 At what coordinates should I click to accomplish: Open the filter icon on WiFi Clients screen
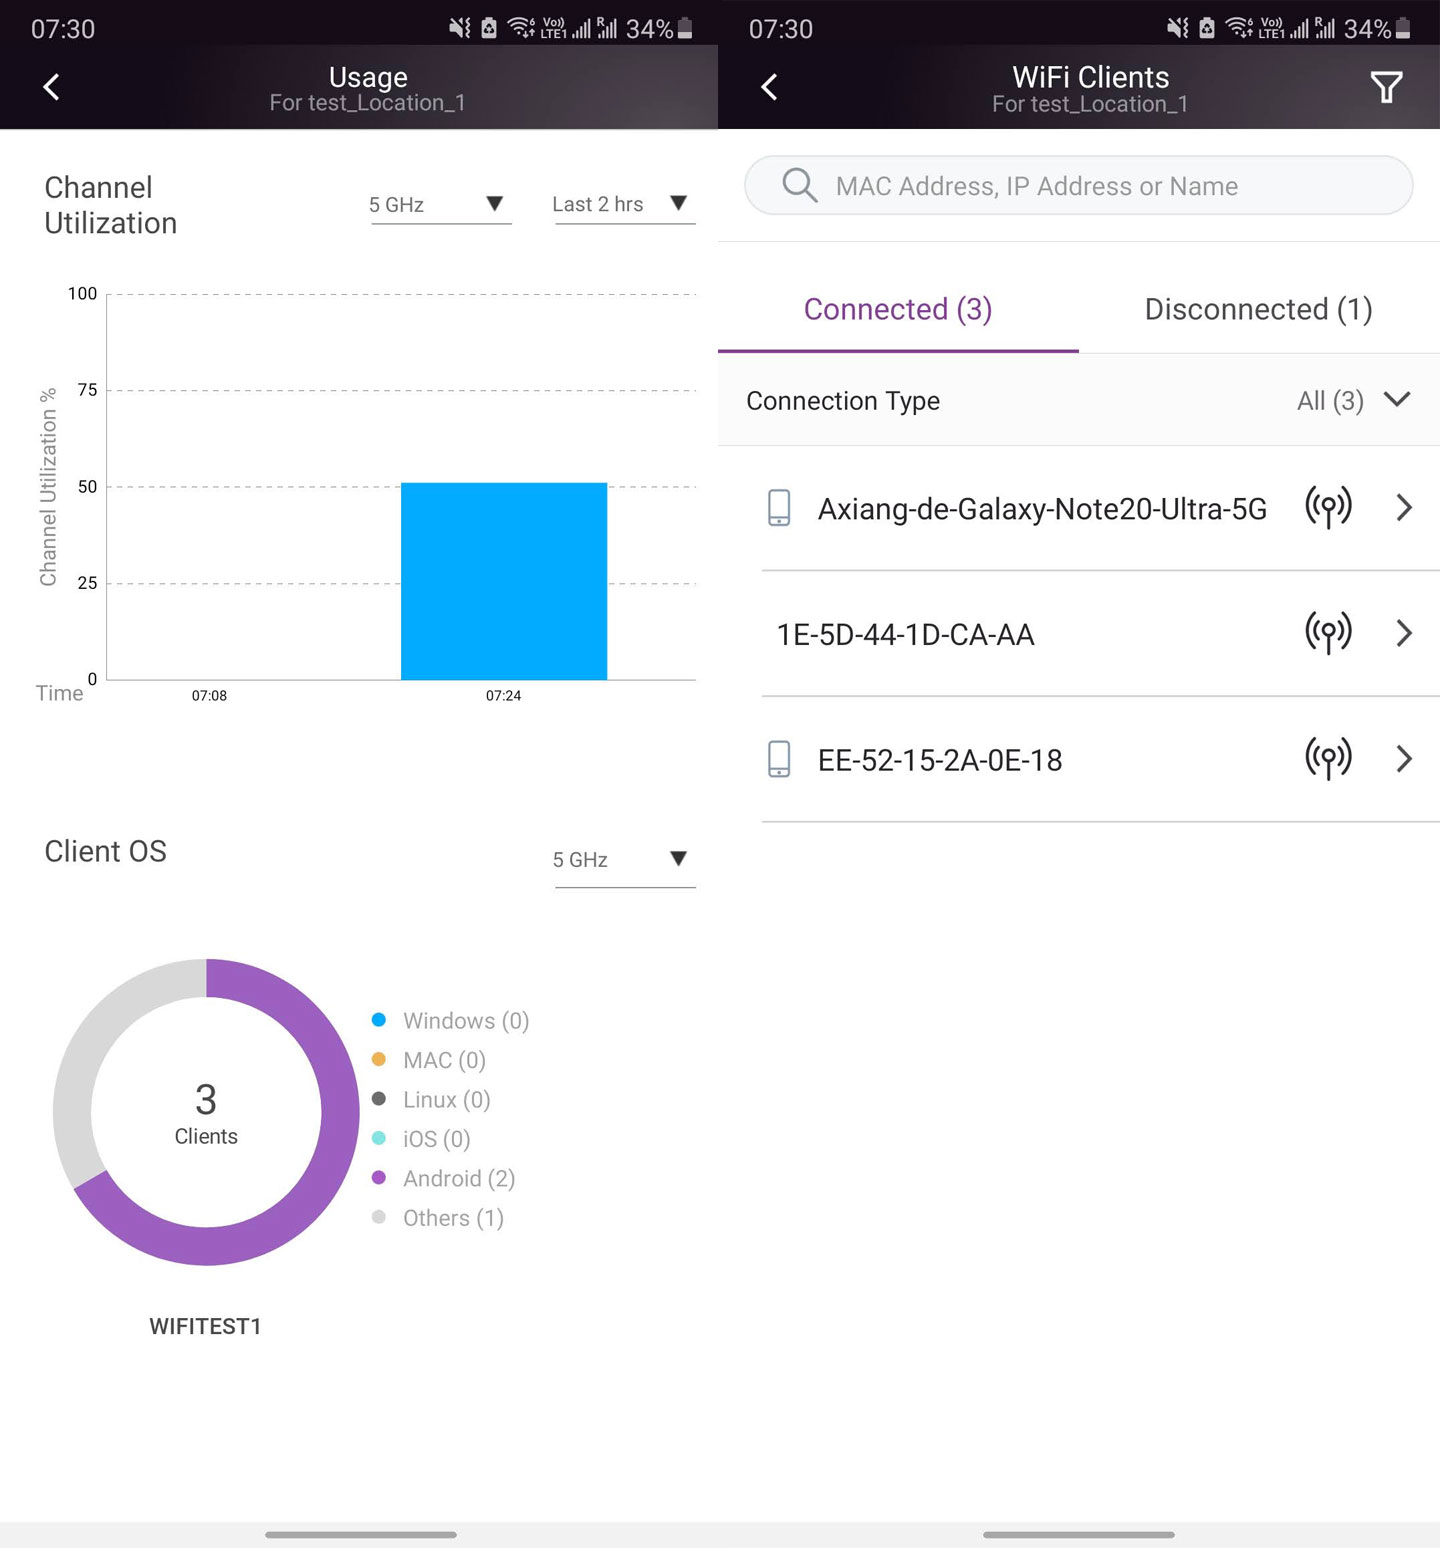(1386, 88)
